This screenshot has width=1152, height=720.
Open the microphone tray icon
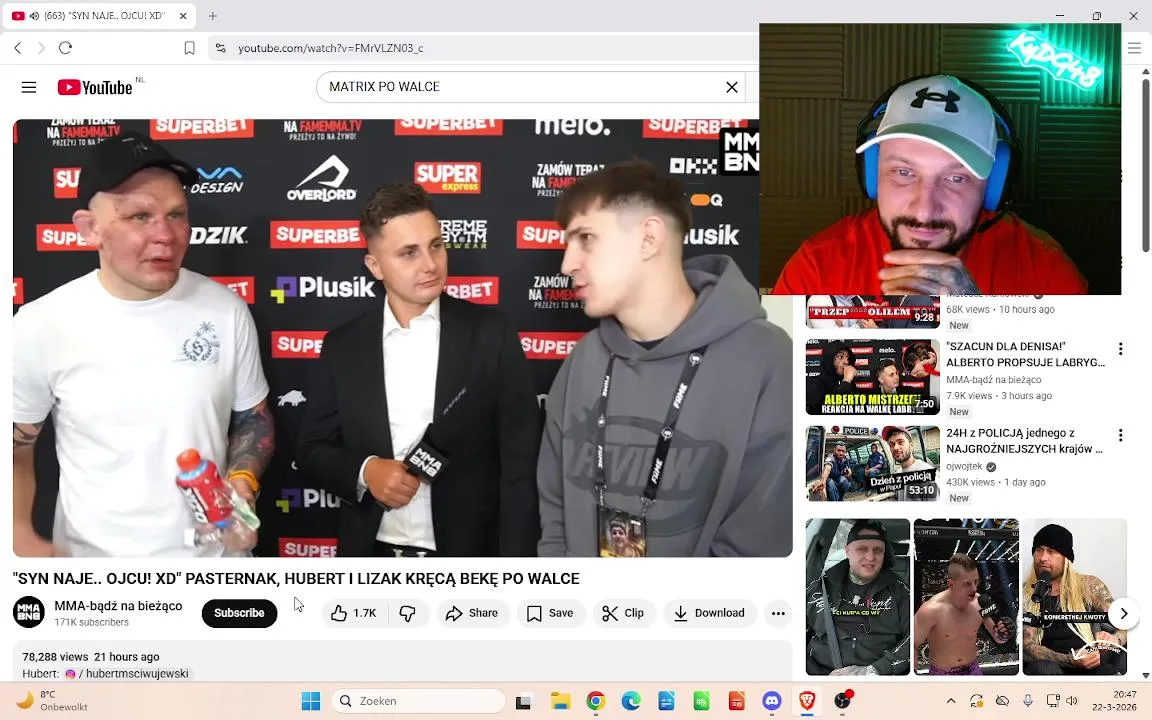pos(1028,701)
